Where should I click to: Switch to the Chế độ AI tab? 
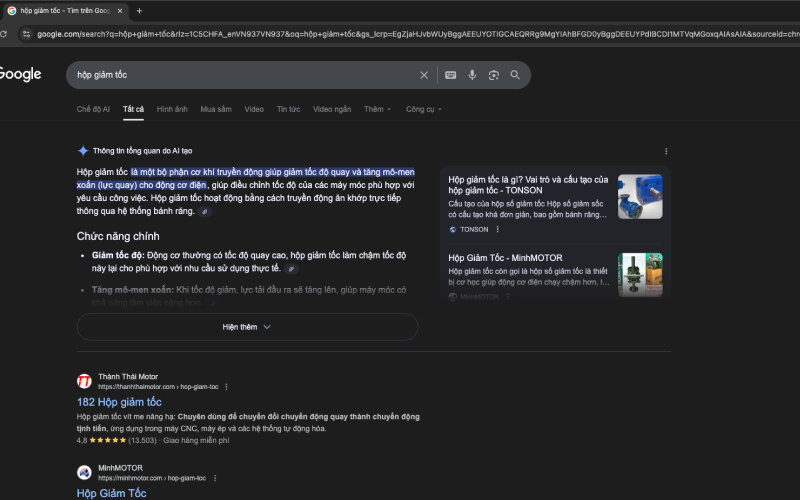click(93, 109)
